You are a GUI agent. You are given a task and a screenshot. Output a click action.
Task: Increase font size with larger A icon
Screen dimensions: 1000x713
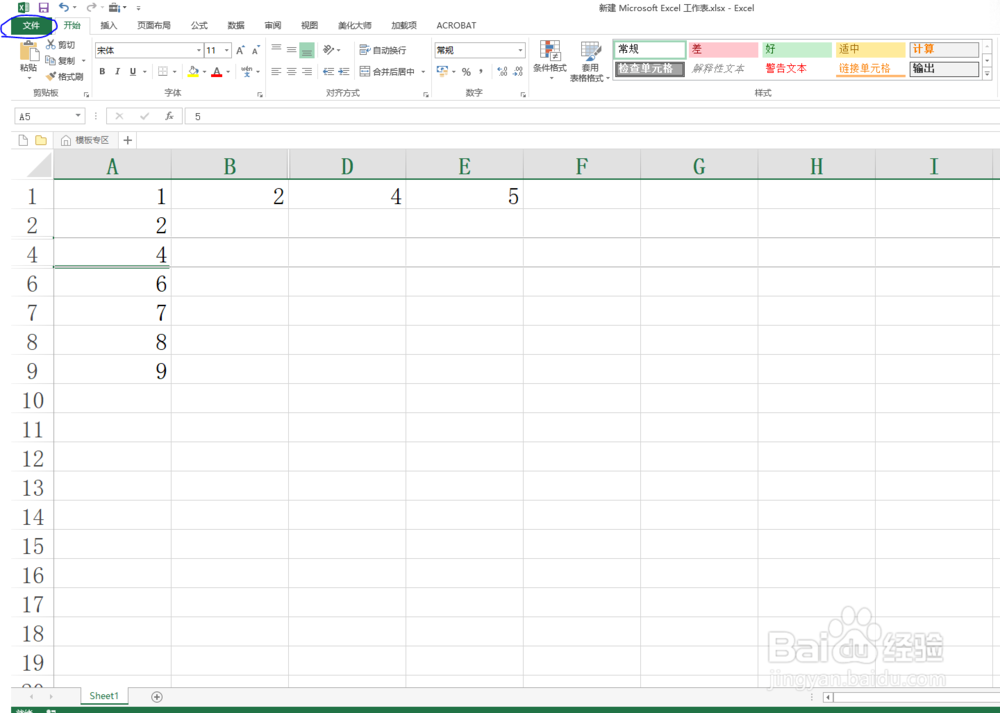point(240,50)
